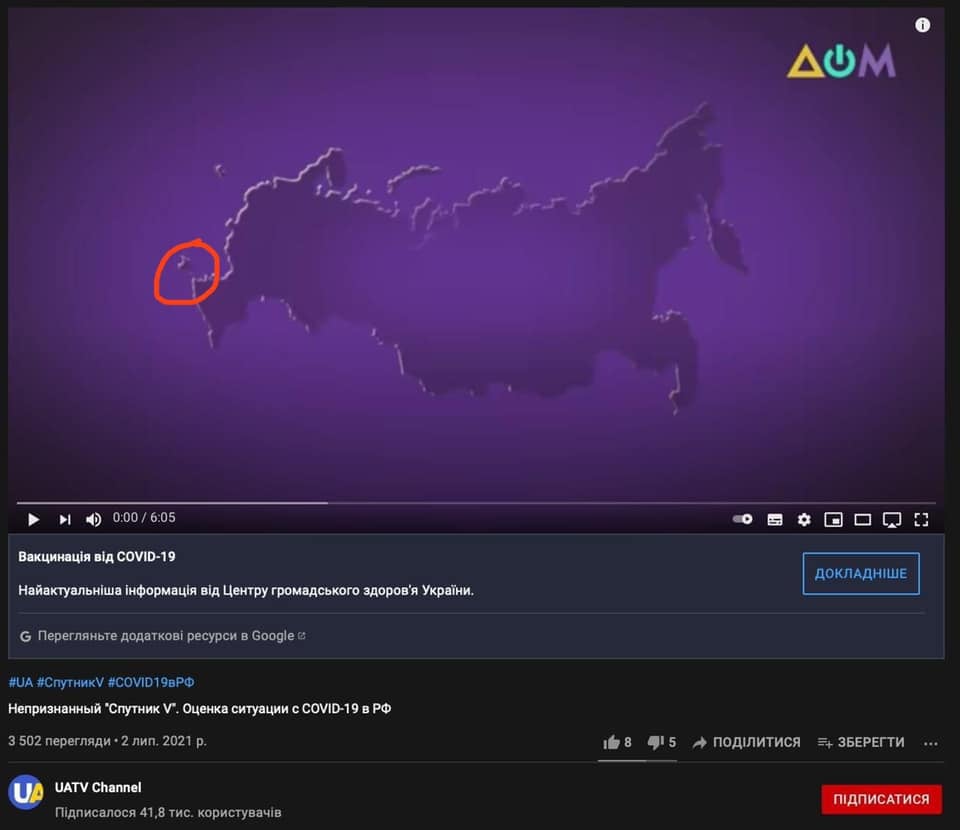
Task: Switch to theater mode
Action: coord(863,520)
